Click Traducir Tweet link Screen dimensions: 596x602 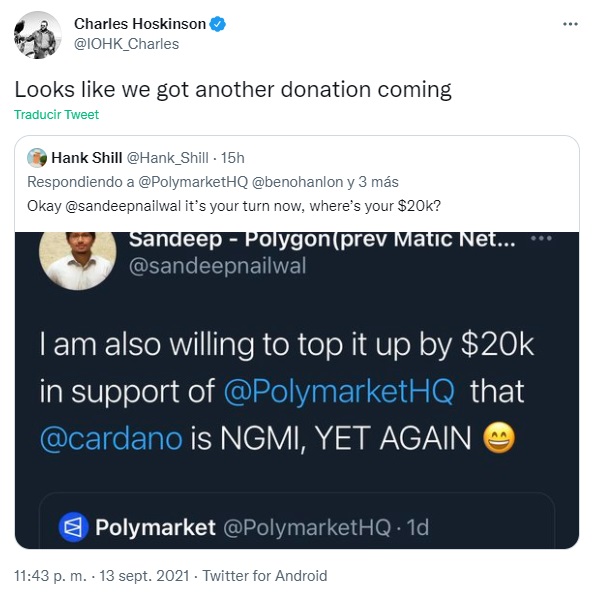click(x=56, y=114)
